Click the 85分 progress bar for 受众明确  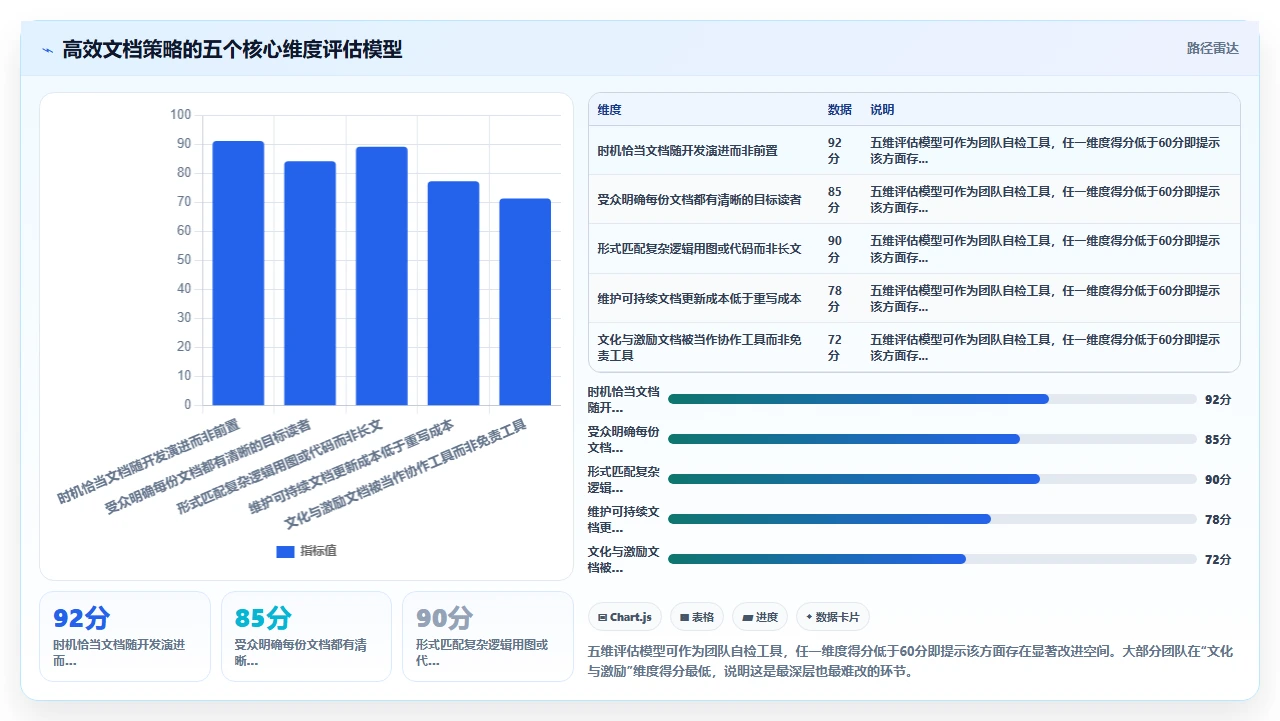[x=932, y=439]
